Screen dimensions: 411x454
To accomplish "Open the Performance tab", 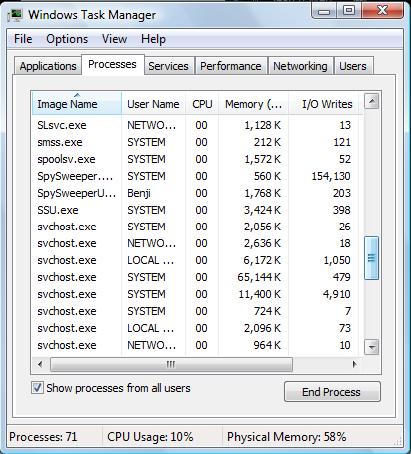I will (231, 66).
